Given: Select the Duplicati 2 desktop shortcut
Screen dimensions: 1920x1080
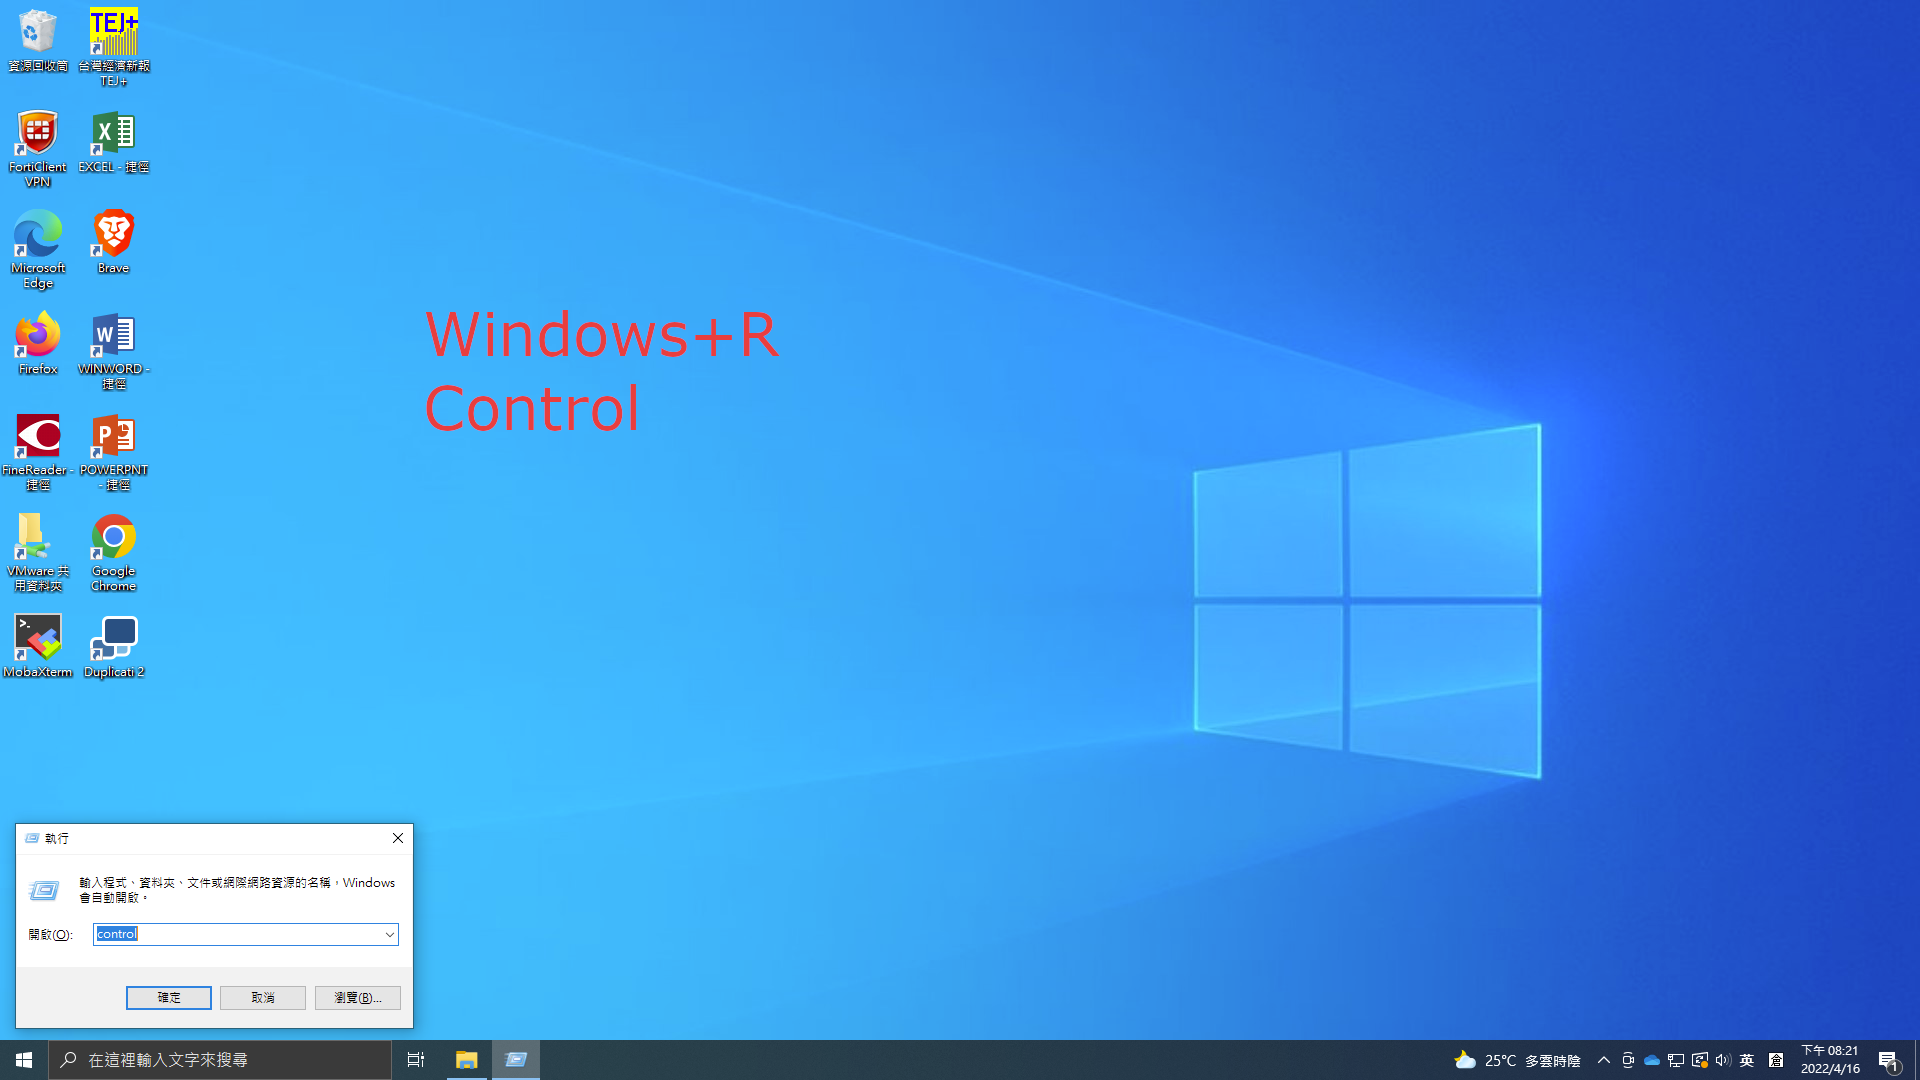Looking at the screenshot, I should click(x=113, y=638).
